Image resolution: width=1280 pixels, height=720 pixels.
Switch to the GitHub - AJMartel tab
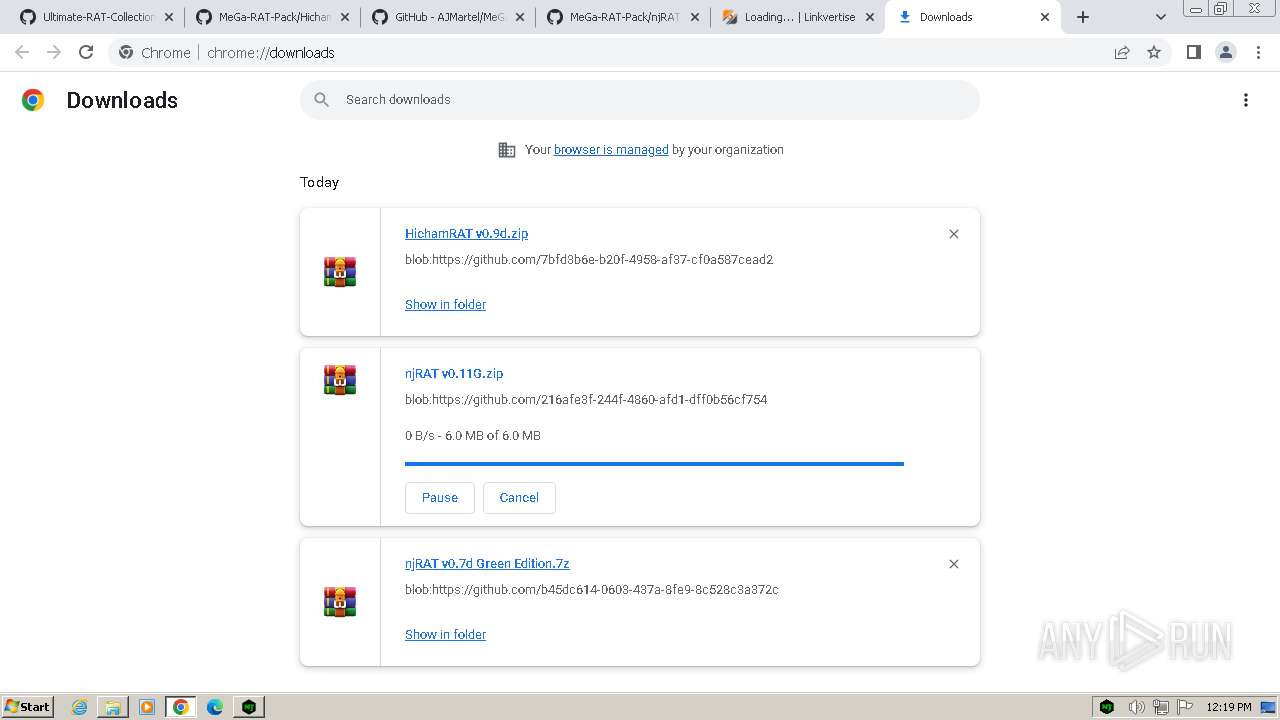tap(448, 17)
